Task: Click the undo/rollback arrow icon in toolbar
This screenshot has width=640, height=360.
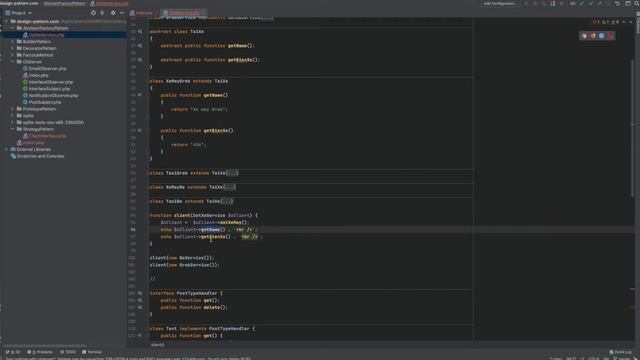Action: [x=617, y=3]
